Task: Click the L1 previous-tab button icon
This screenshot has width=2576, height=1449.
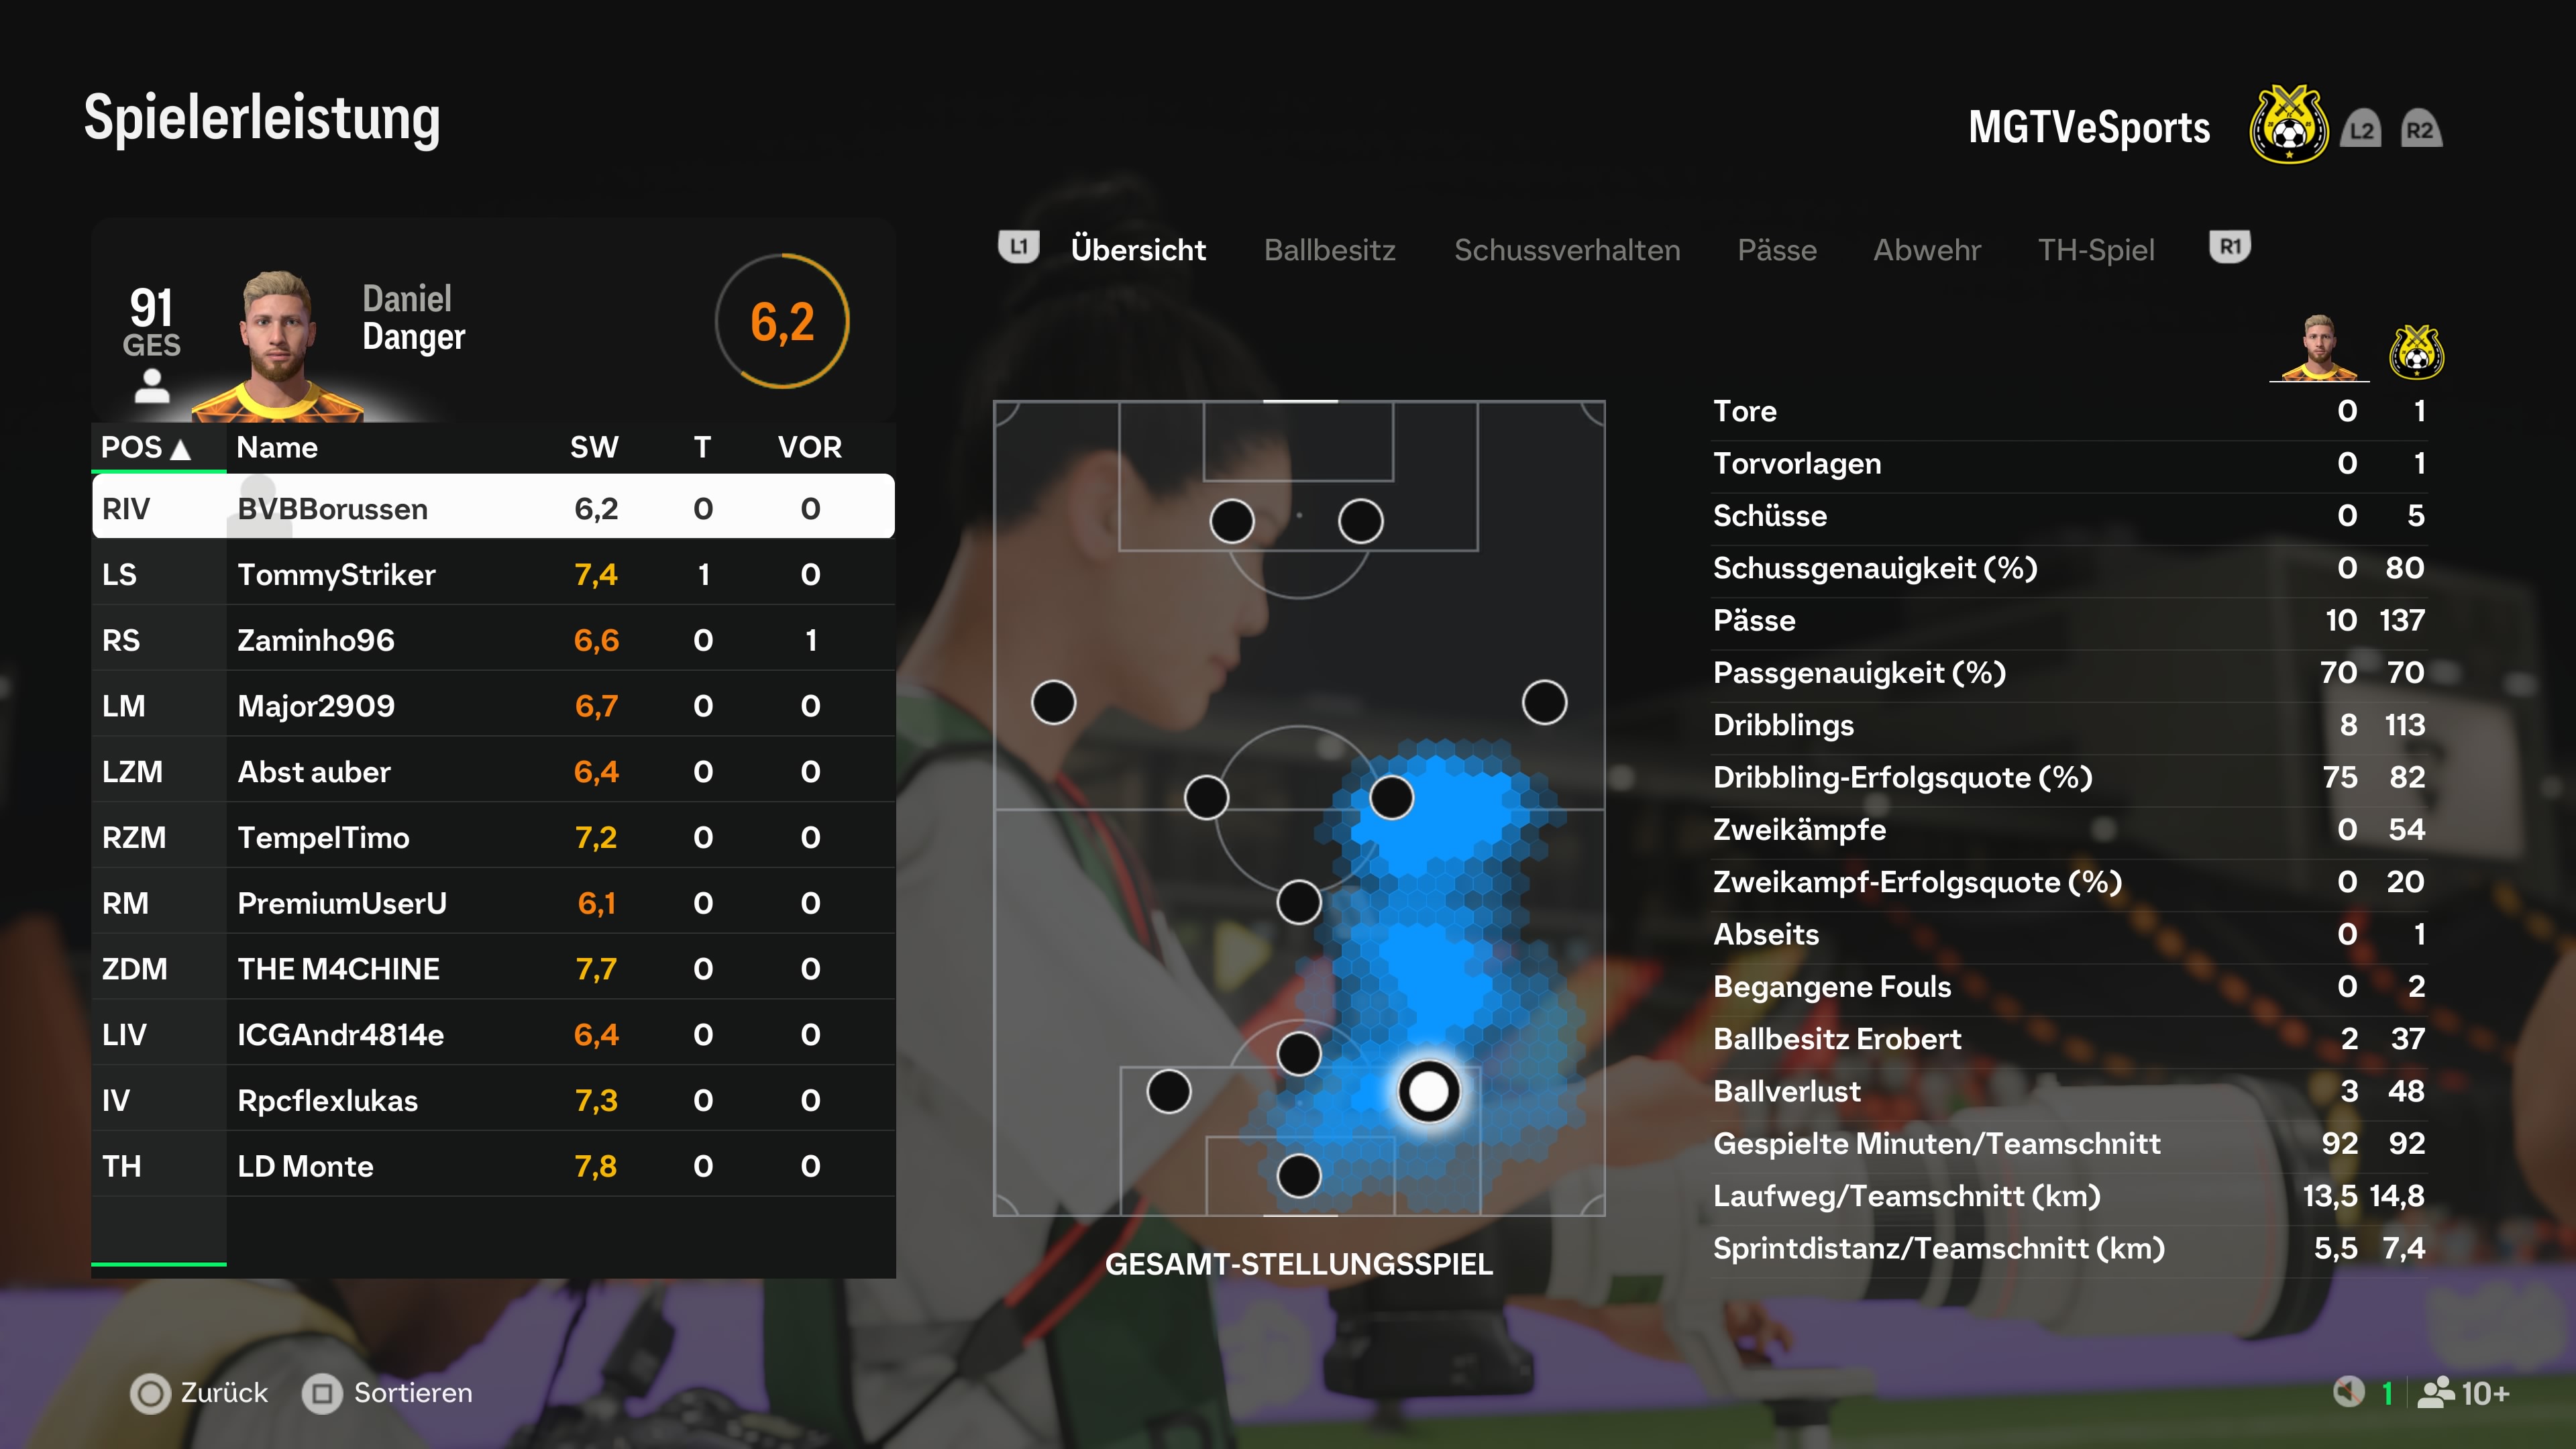Action: coord(1018,247)
